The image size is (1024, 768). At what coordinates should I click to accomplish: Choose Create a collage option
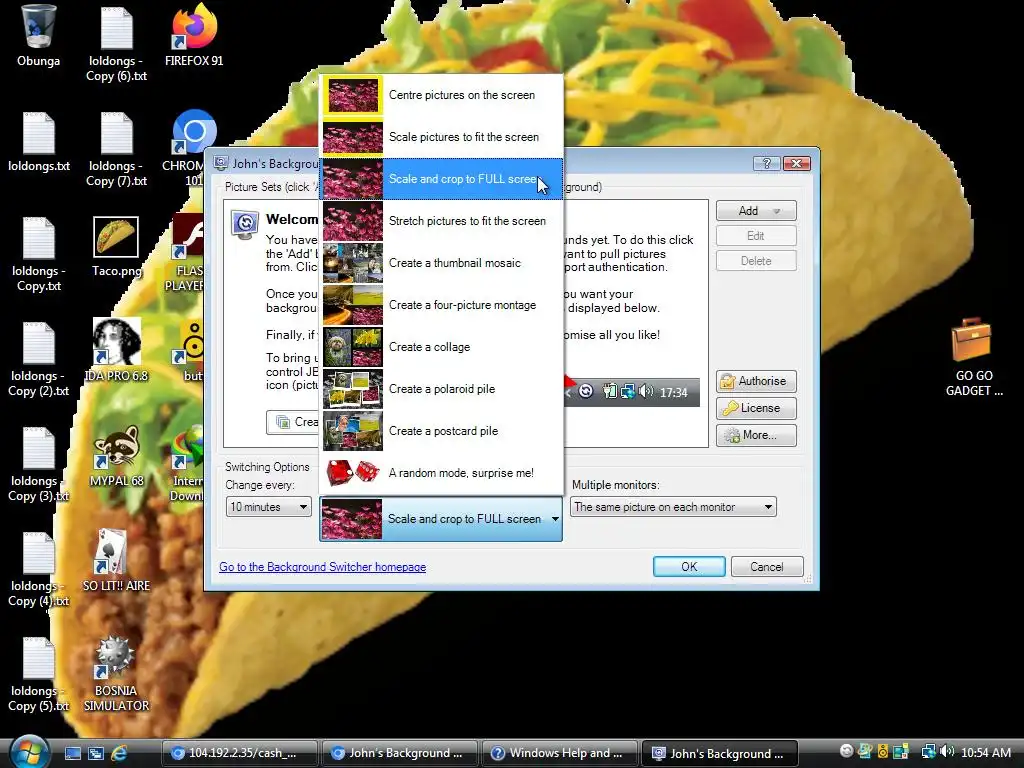click(441, 347)
